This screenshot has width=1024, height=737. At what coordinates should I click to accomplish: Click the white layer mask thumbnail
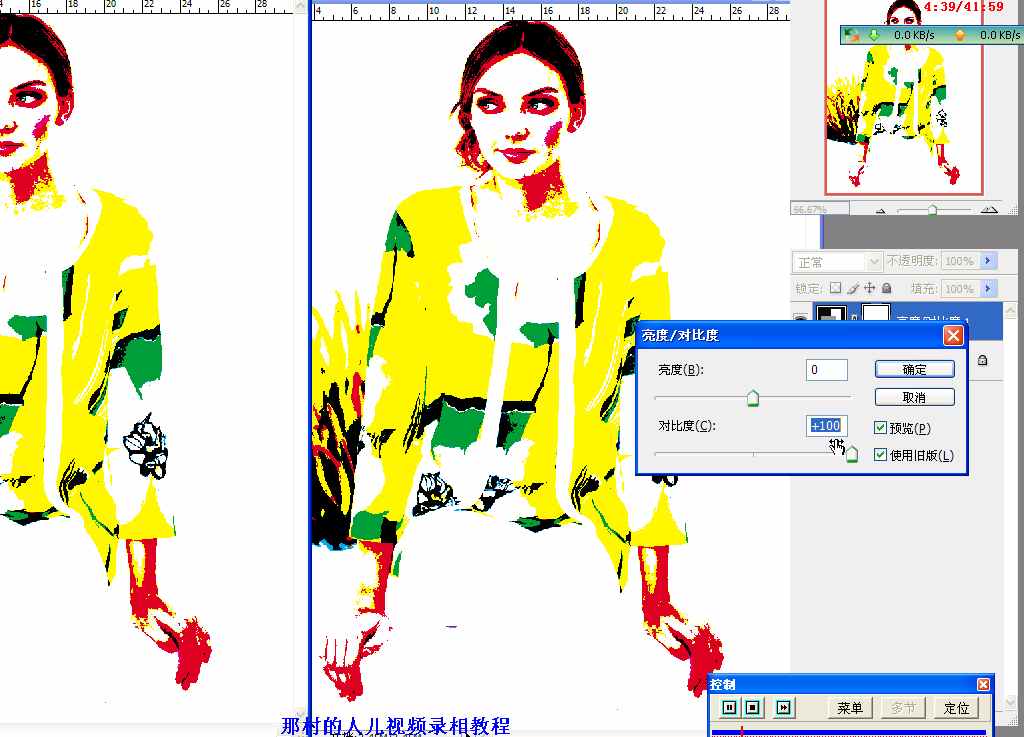click(x=876, y=313)
